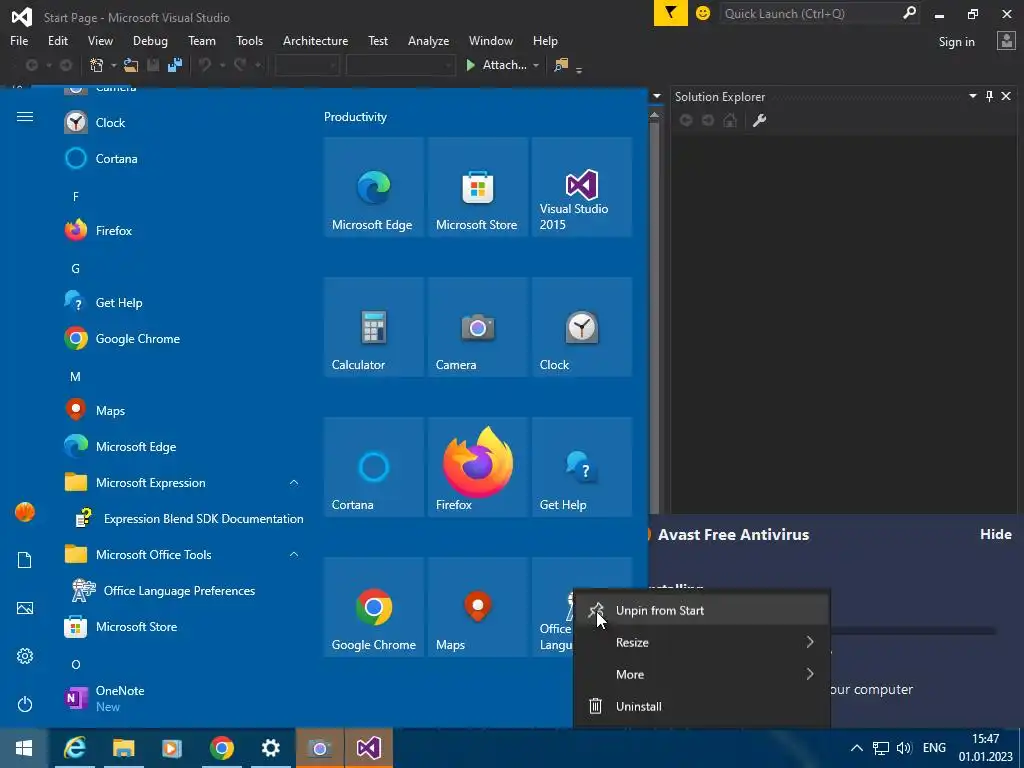The height and width of the screenshot is (768, 1024).
Task: Click the New Project toolbar icon
Action: [x=97, y=65]
